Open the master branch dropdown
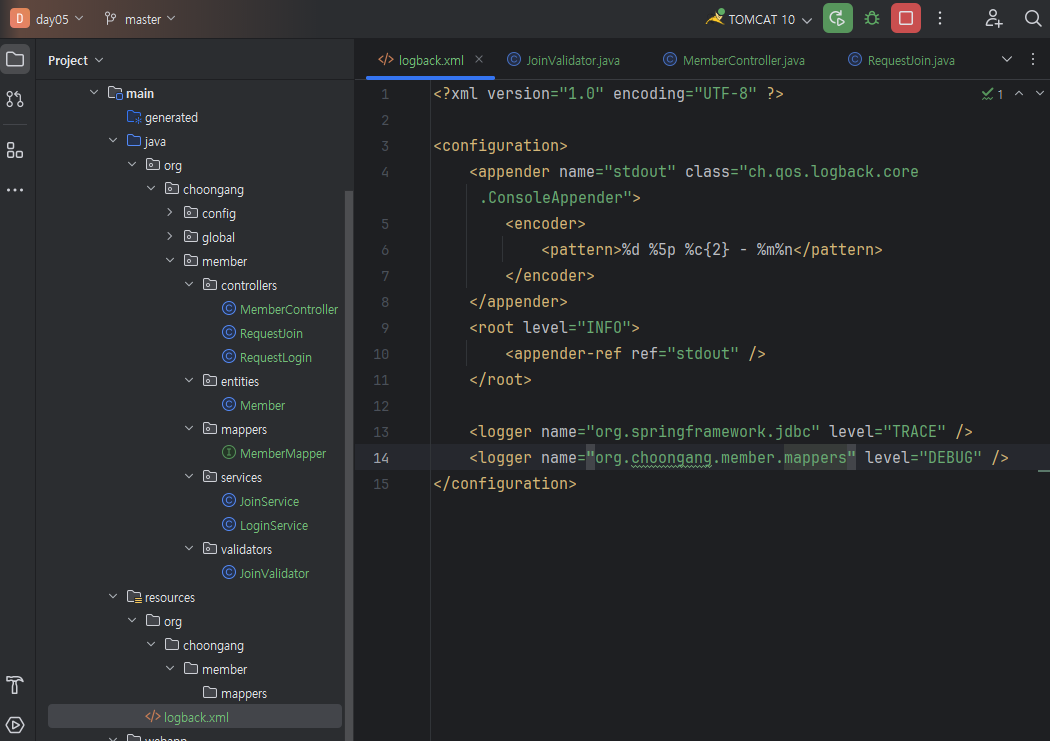The height and width of the screenshot is (741, 1050). [141, 19]
